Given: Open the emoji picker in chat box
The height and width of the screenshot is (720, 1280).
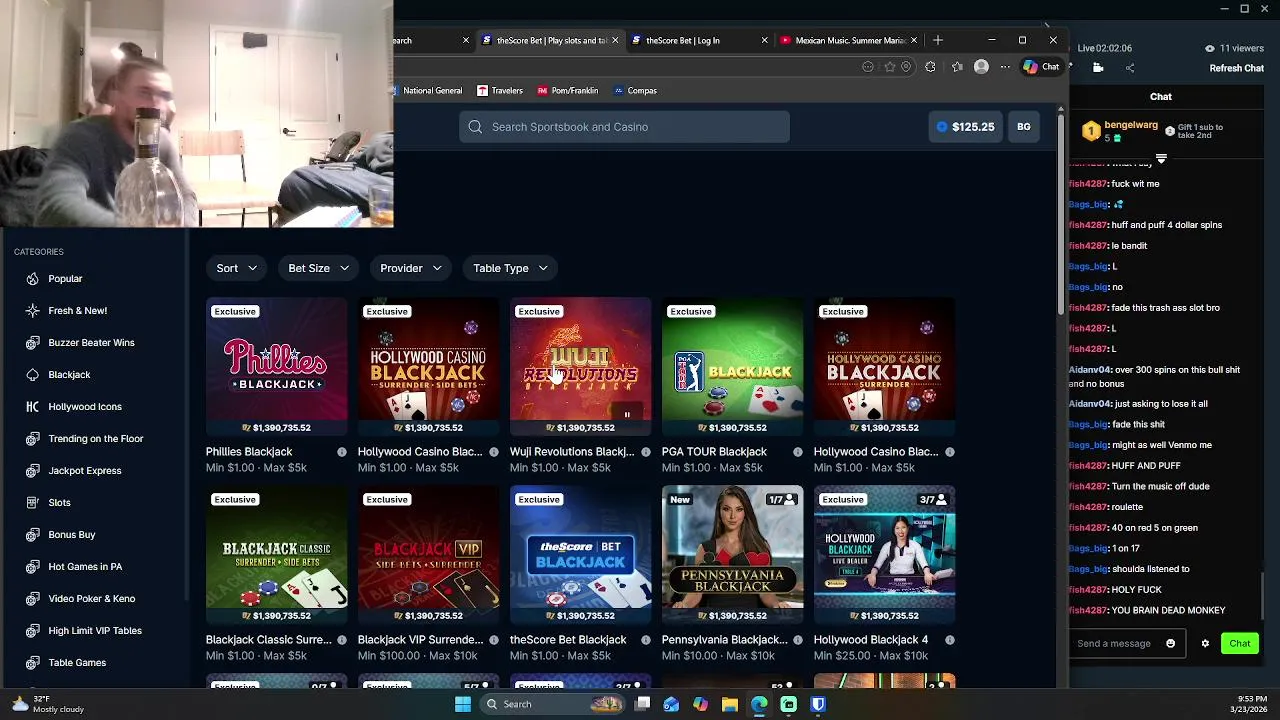Looking at the screenshot, I should click(1171, 644).
